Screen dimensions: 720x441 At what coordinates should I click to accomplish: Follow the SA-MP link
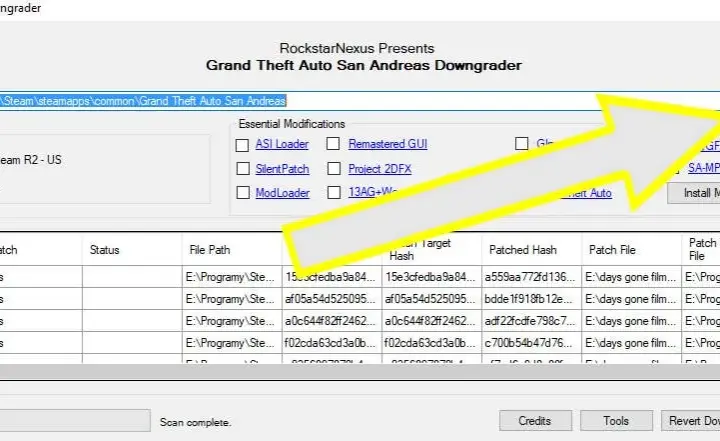point(703,168)
